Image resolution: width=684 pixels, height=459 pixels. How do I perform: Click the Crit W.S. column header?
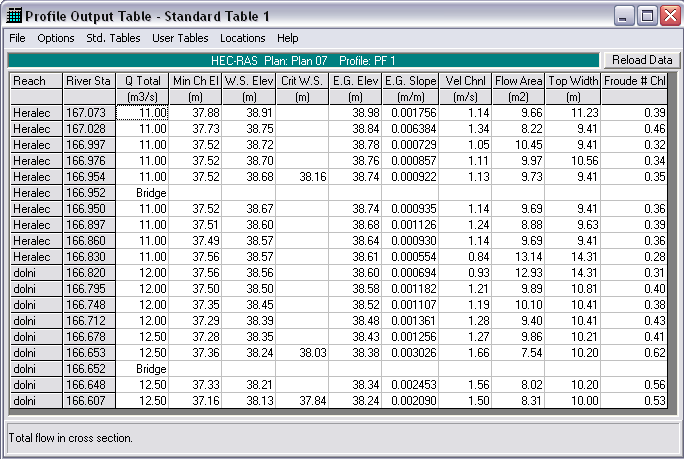(302, 81)
